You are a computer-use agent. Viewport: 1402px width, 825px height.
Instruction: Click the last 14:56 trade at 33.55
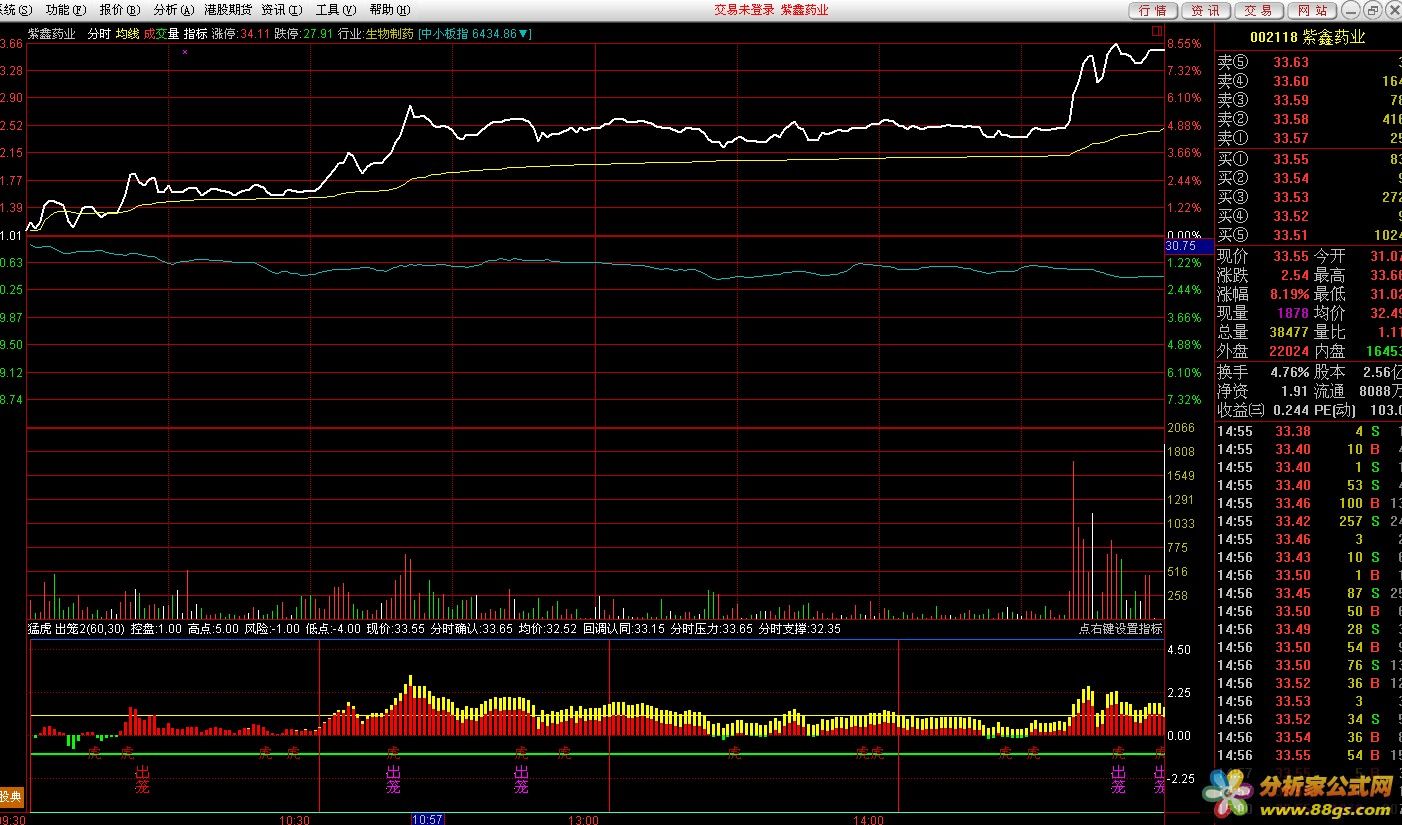[1308, 755]
